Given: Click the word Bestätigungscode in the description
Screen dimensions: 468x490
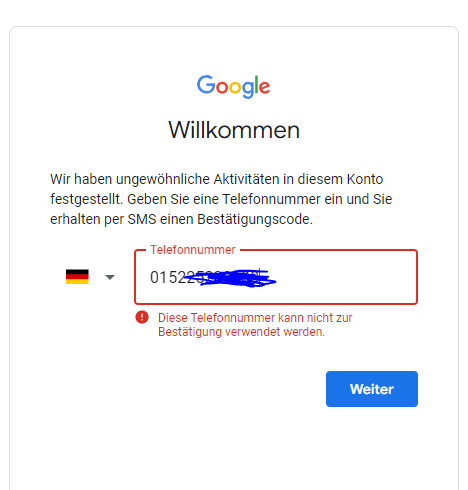Looking at the screenshot, I should pos(255,219).
